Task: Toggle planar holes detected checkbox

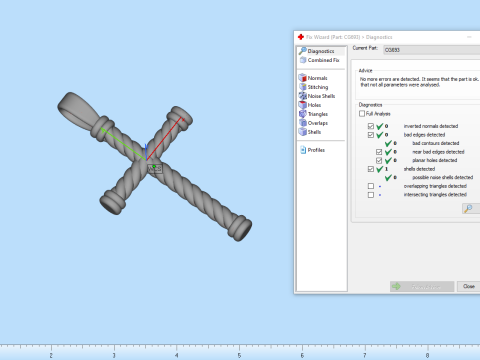Action: [379, 160]
